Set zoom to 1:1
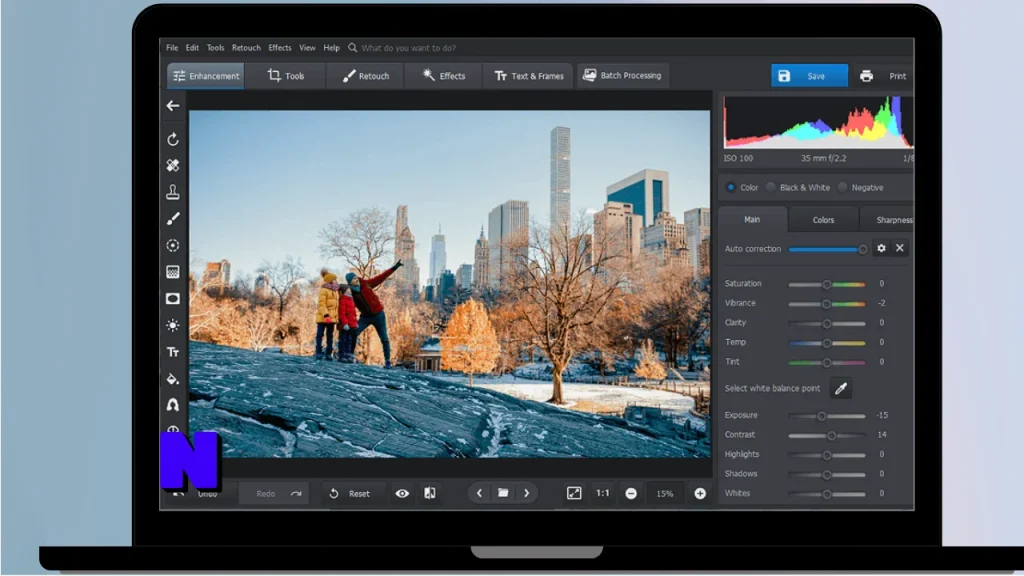Screen dimensions: 1024x576 point(603,493)
